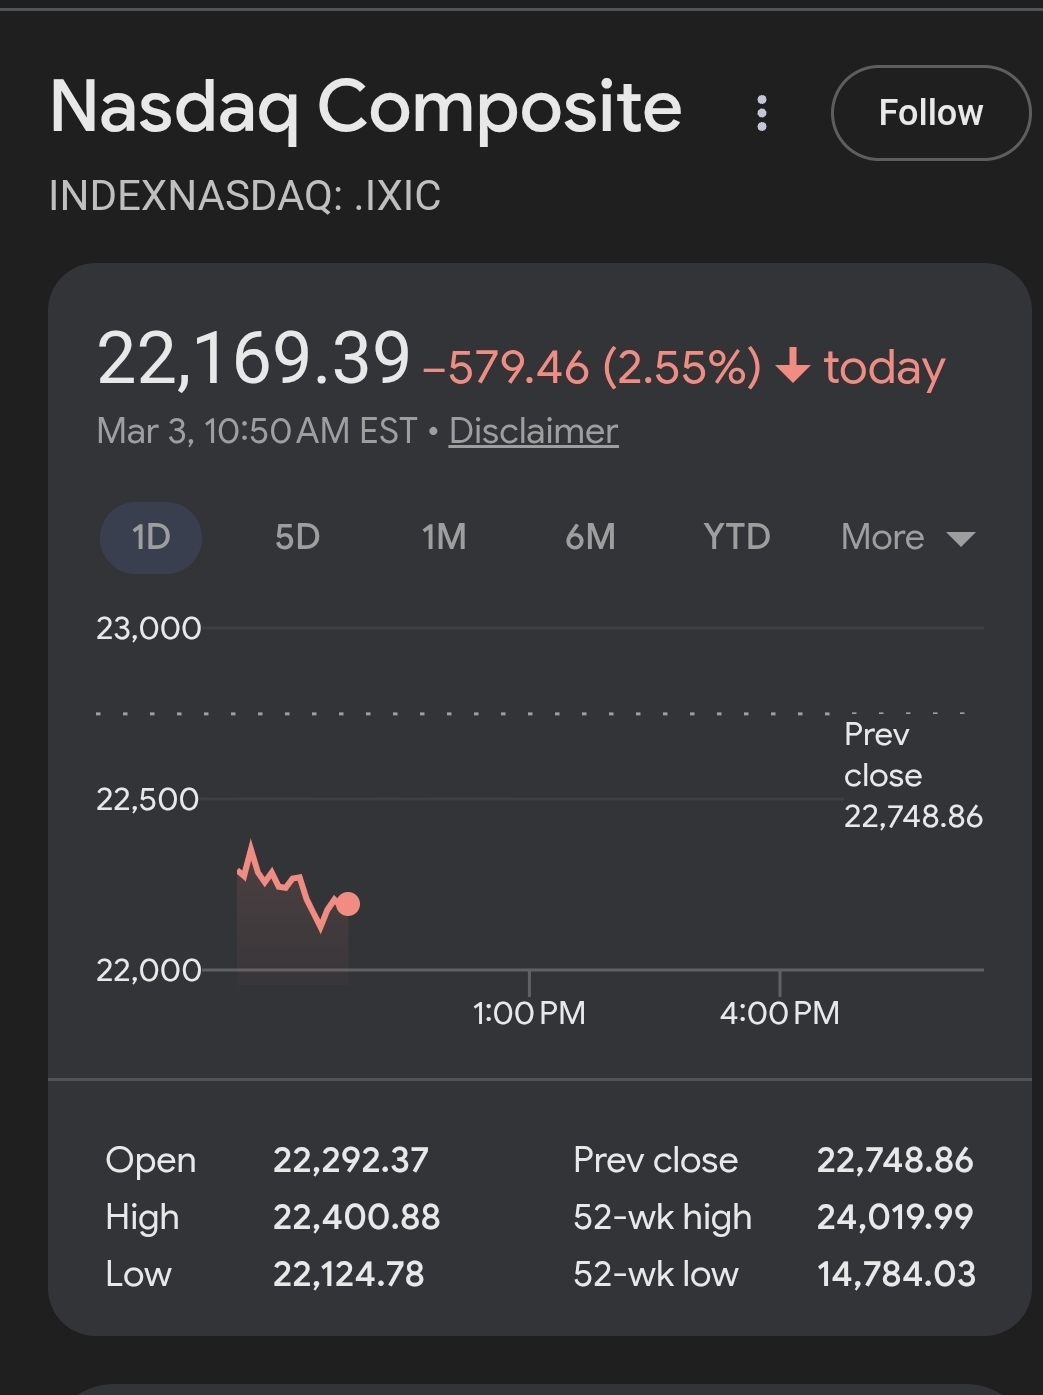
Task: Switch to the 1M chart range
Action: pos(444,537)
